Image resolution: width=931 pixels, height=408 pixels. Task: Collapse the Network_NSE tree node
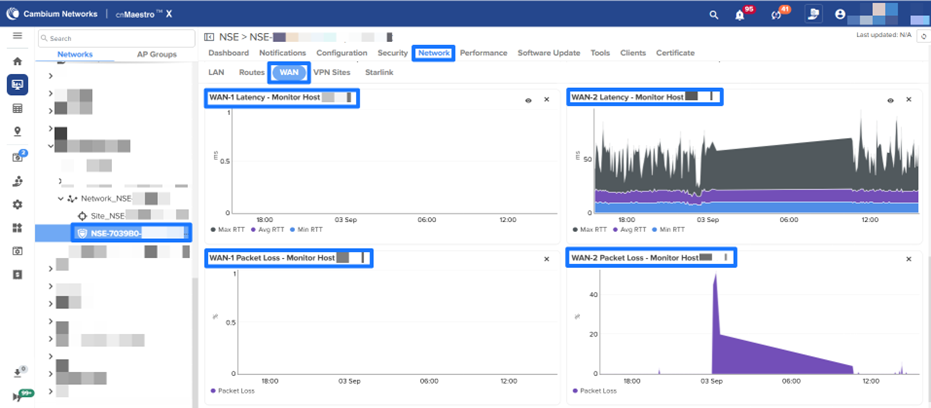point(60,199)
